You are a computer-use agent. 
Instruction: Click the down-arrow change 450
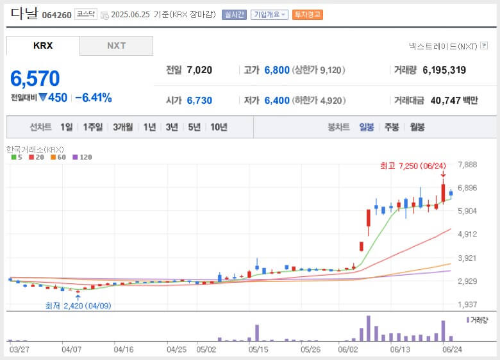(53, 98)
